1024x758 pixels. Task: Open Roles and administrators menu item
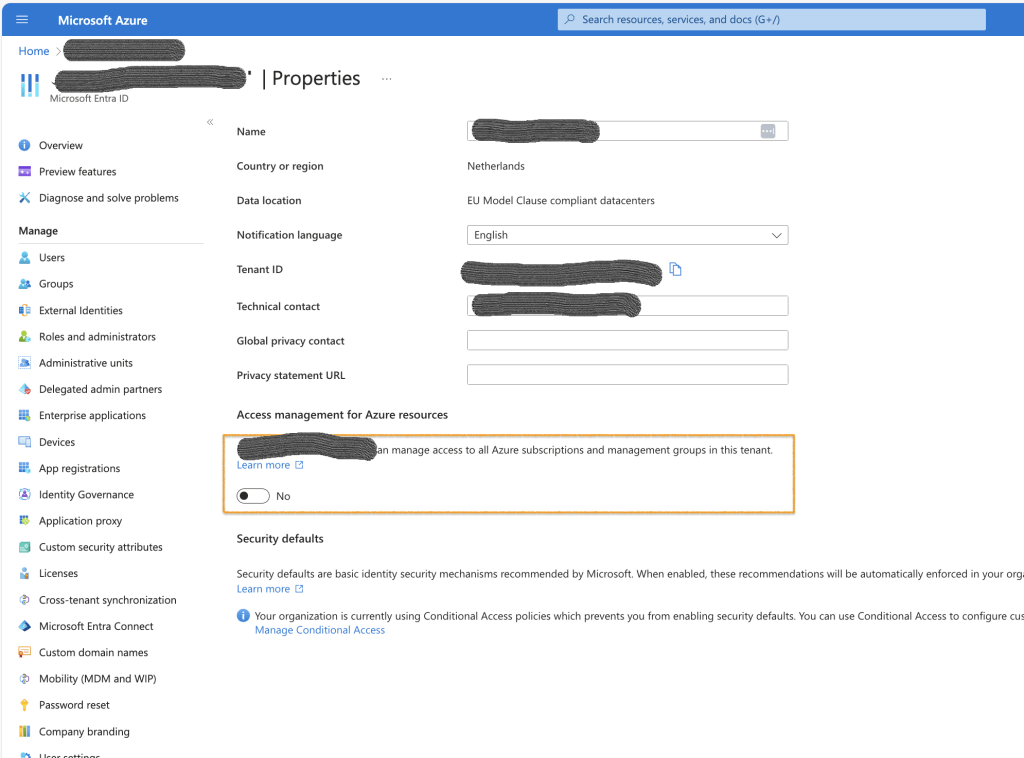pyautogui.click(x=97, y=337)
